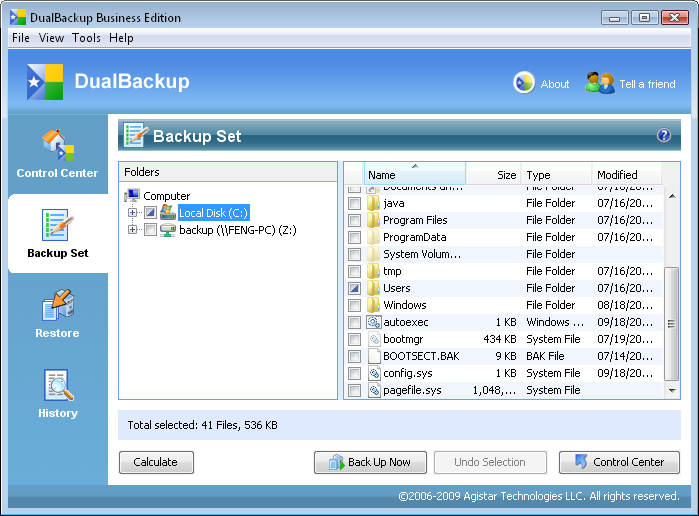Select the Backup Set sidebar icon
Image resolution: width=699 pixels, height=516 pixels.
pos(58,225)
